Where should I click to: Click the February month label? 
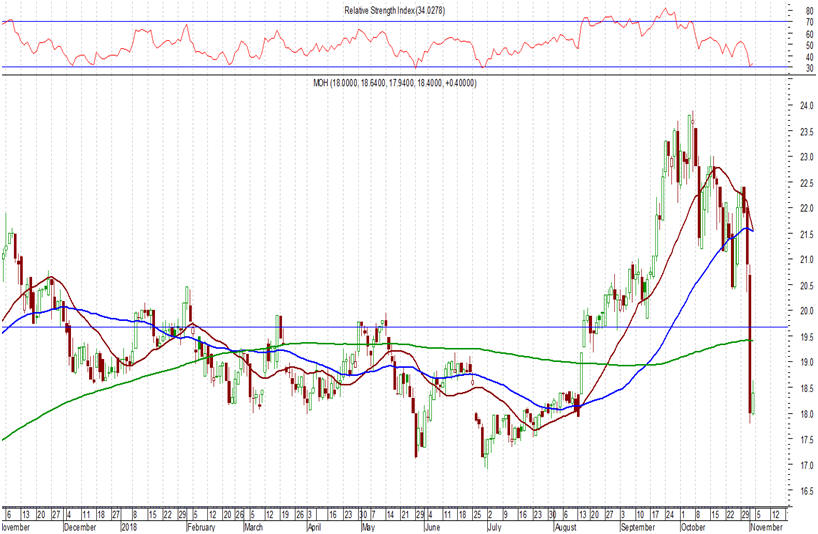[x=205, y=524]
